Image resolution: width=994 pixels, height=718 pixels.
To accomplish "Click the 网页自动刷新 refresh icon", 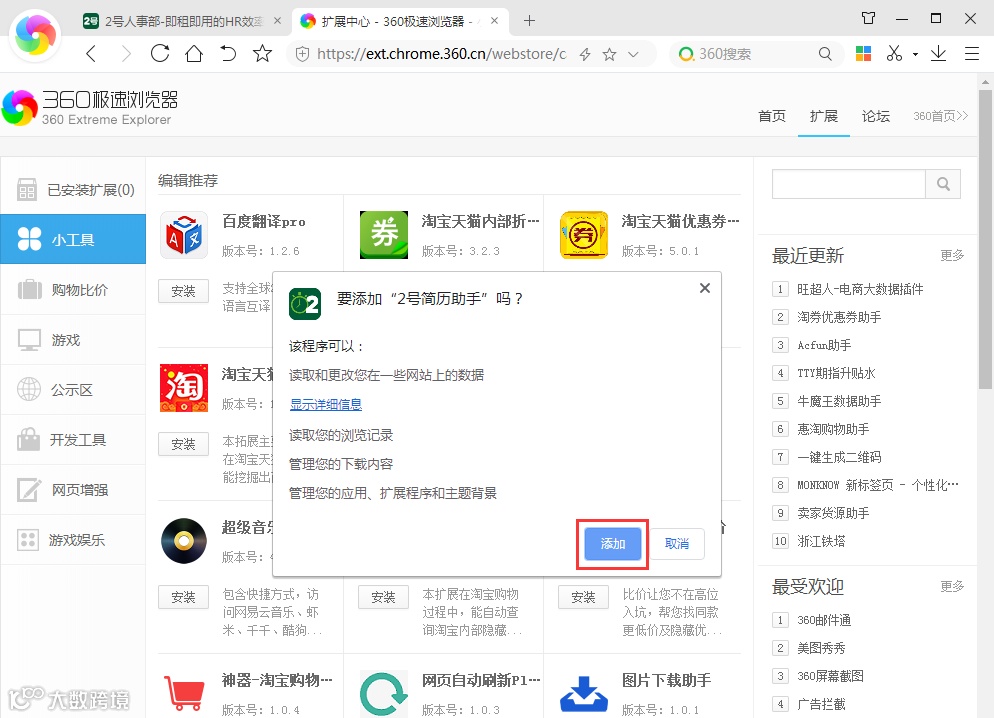I will coord(384,694).
